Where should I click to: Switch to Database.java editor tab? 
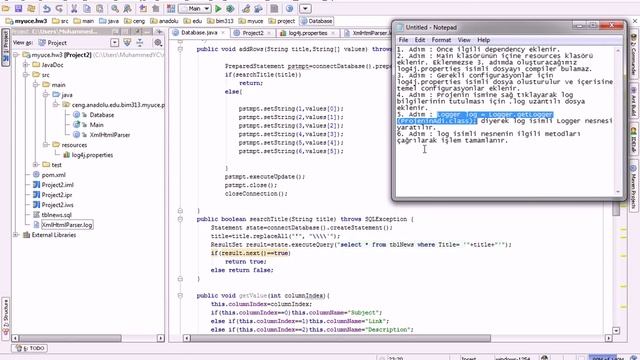click(199, 33)
